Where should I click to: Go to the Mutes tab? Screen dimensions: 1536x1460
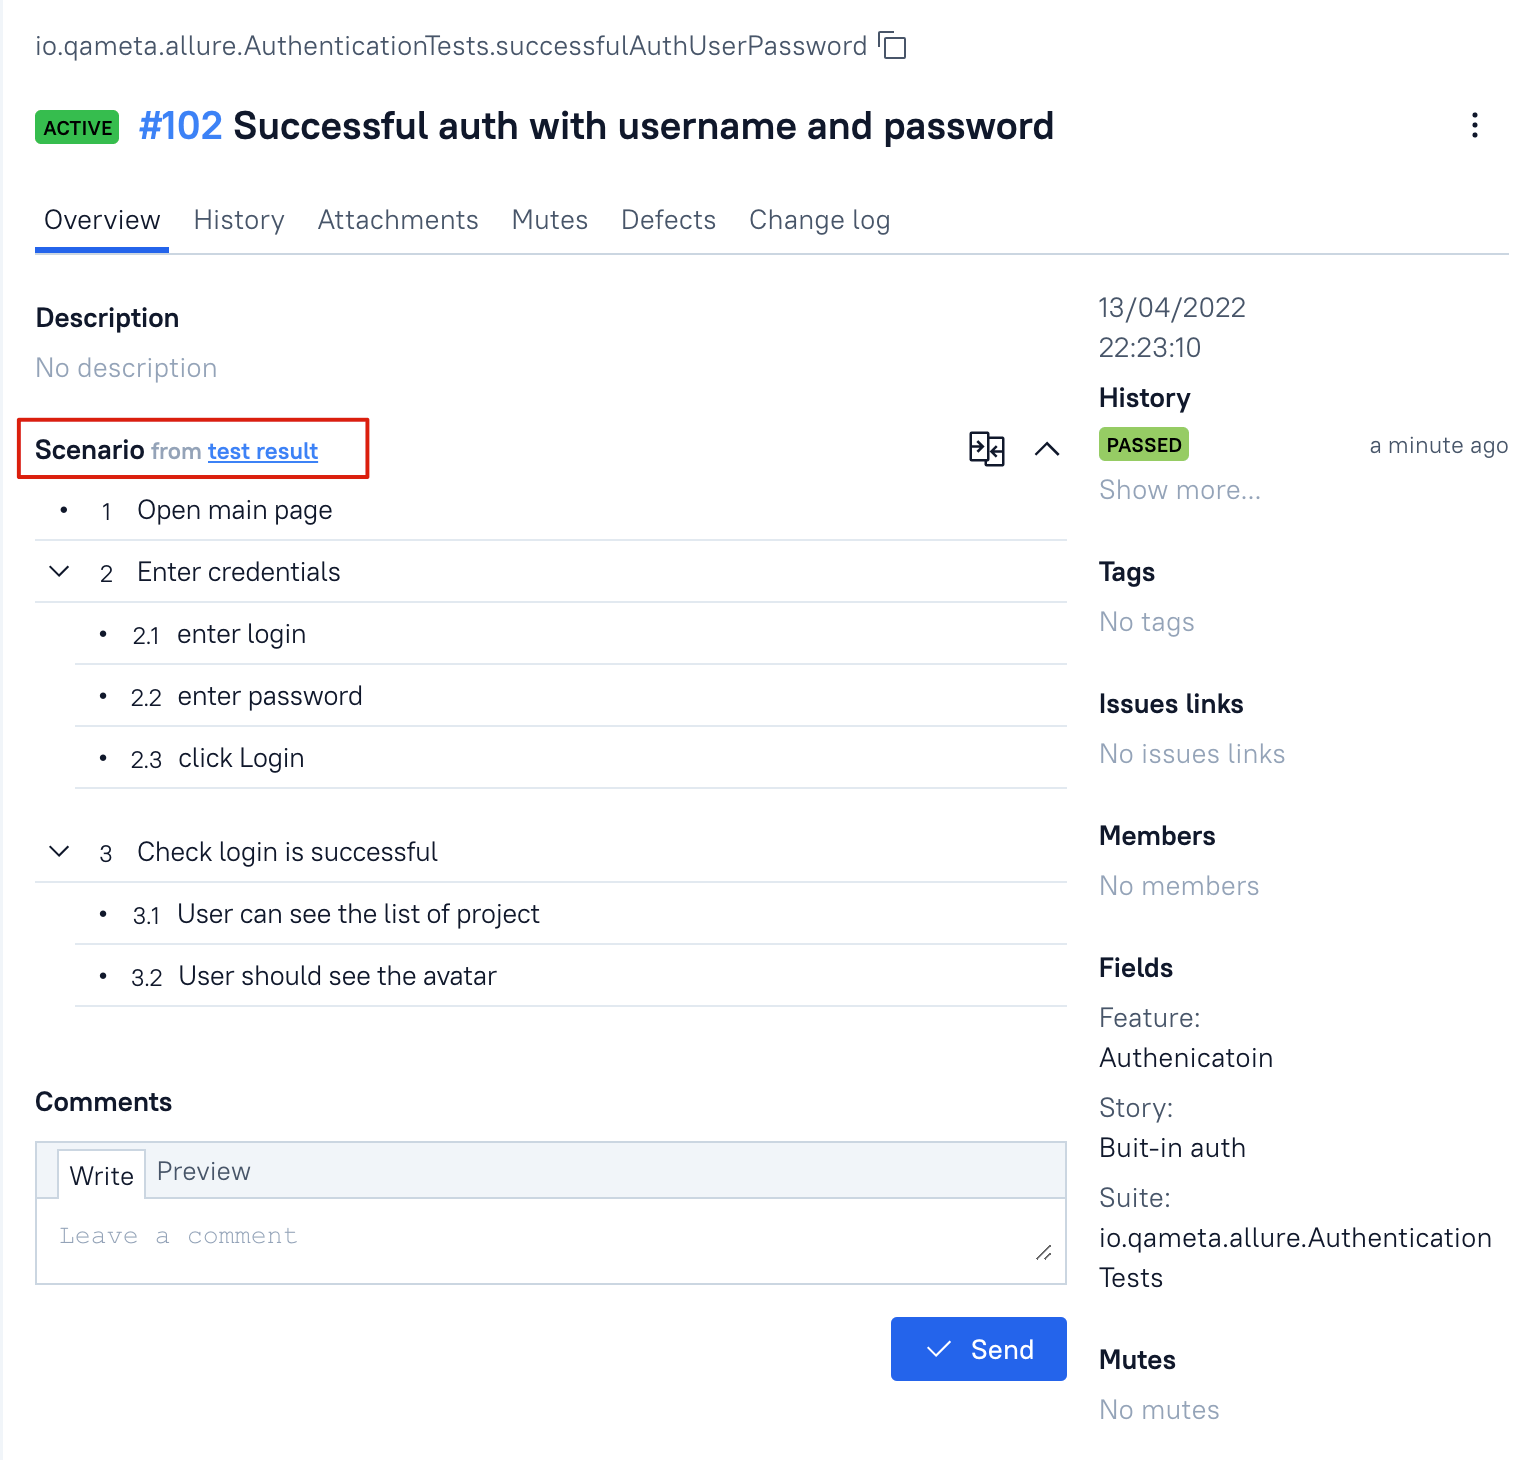point(550,220)
